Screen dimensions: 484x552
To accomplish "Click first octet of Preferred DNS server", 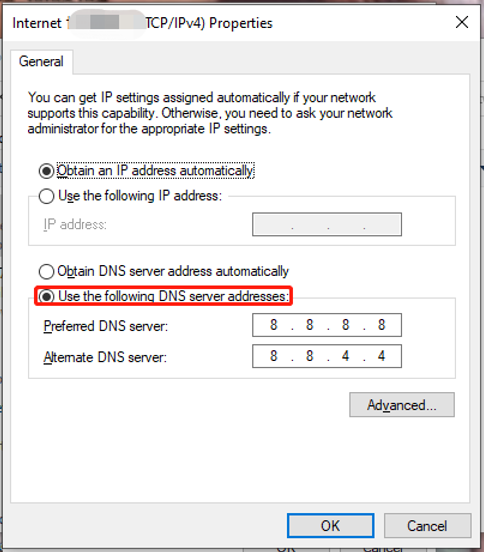I will 274,325.
